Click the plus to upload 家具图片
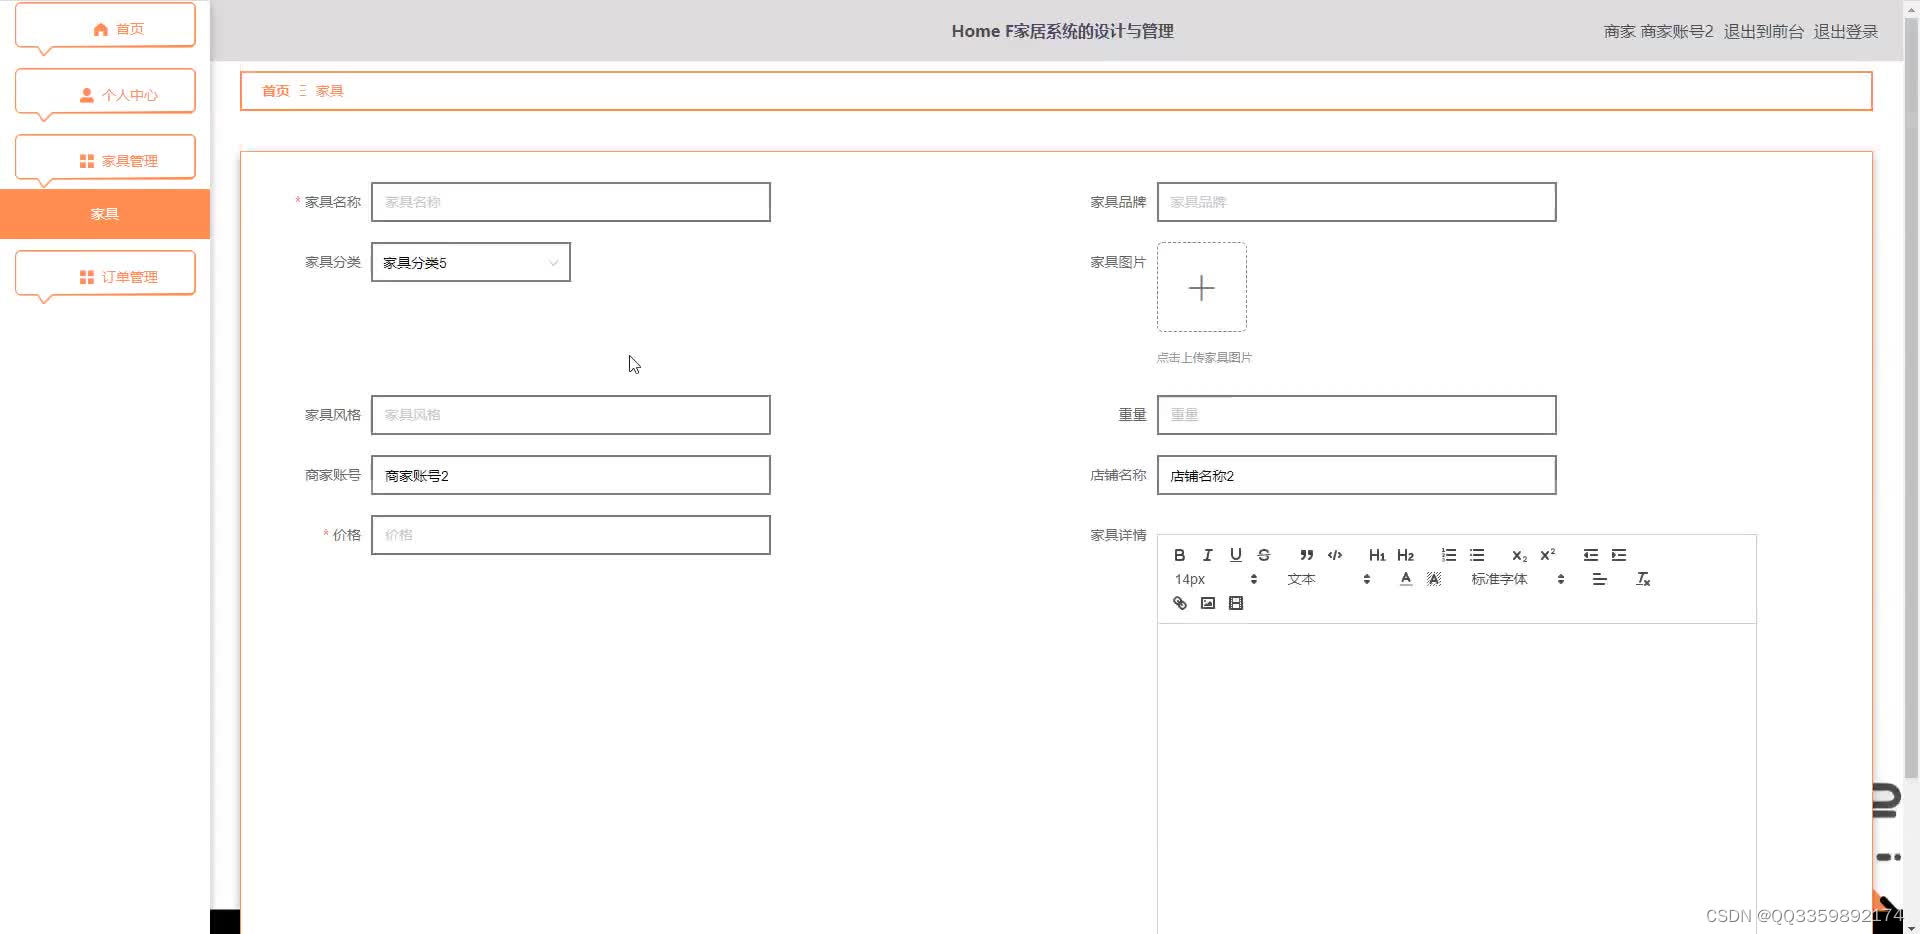Screen dimensions: 1920x934 tap(1201, 287)
